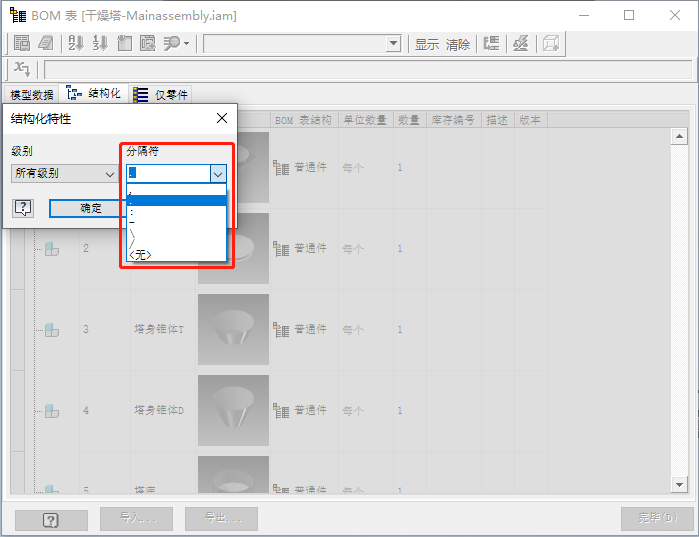Click the 导入... button
Screen dimensions: 699x537
(x=136, y=518)
